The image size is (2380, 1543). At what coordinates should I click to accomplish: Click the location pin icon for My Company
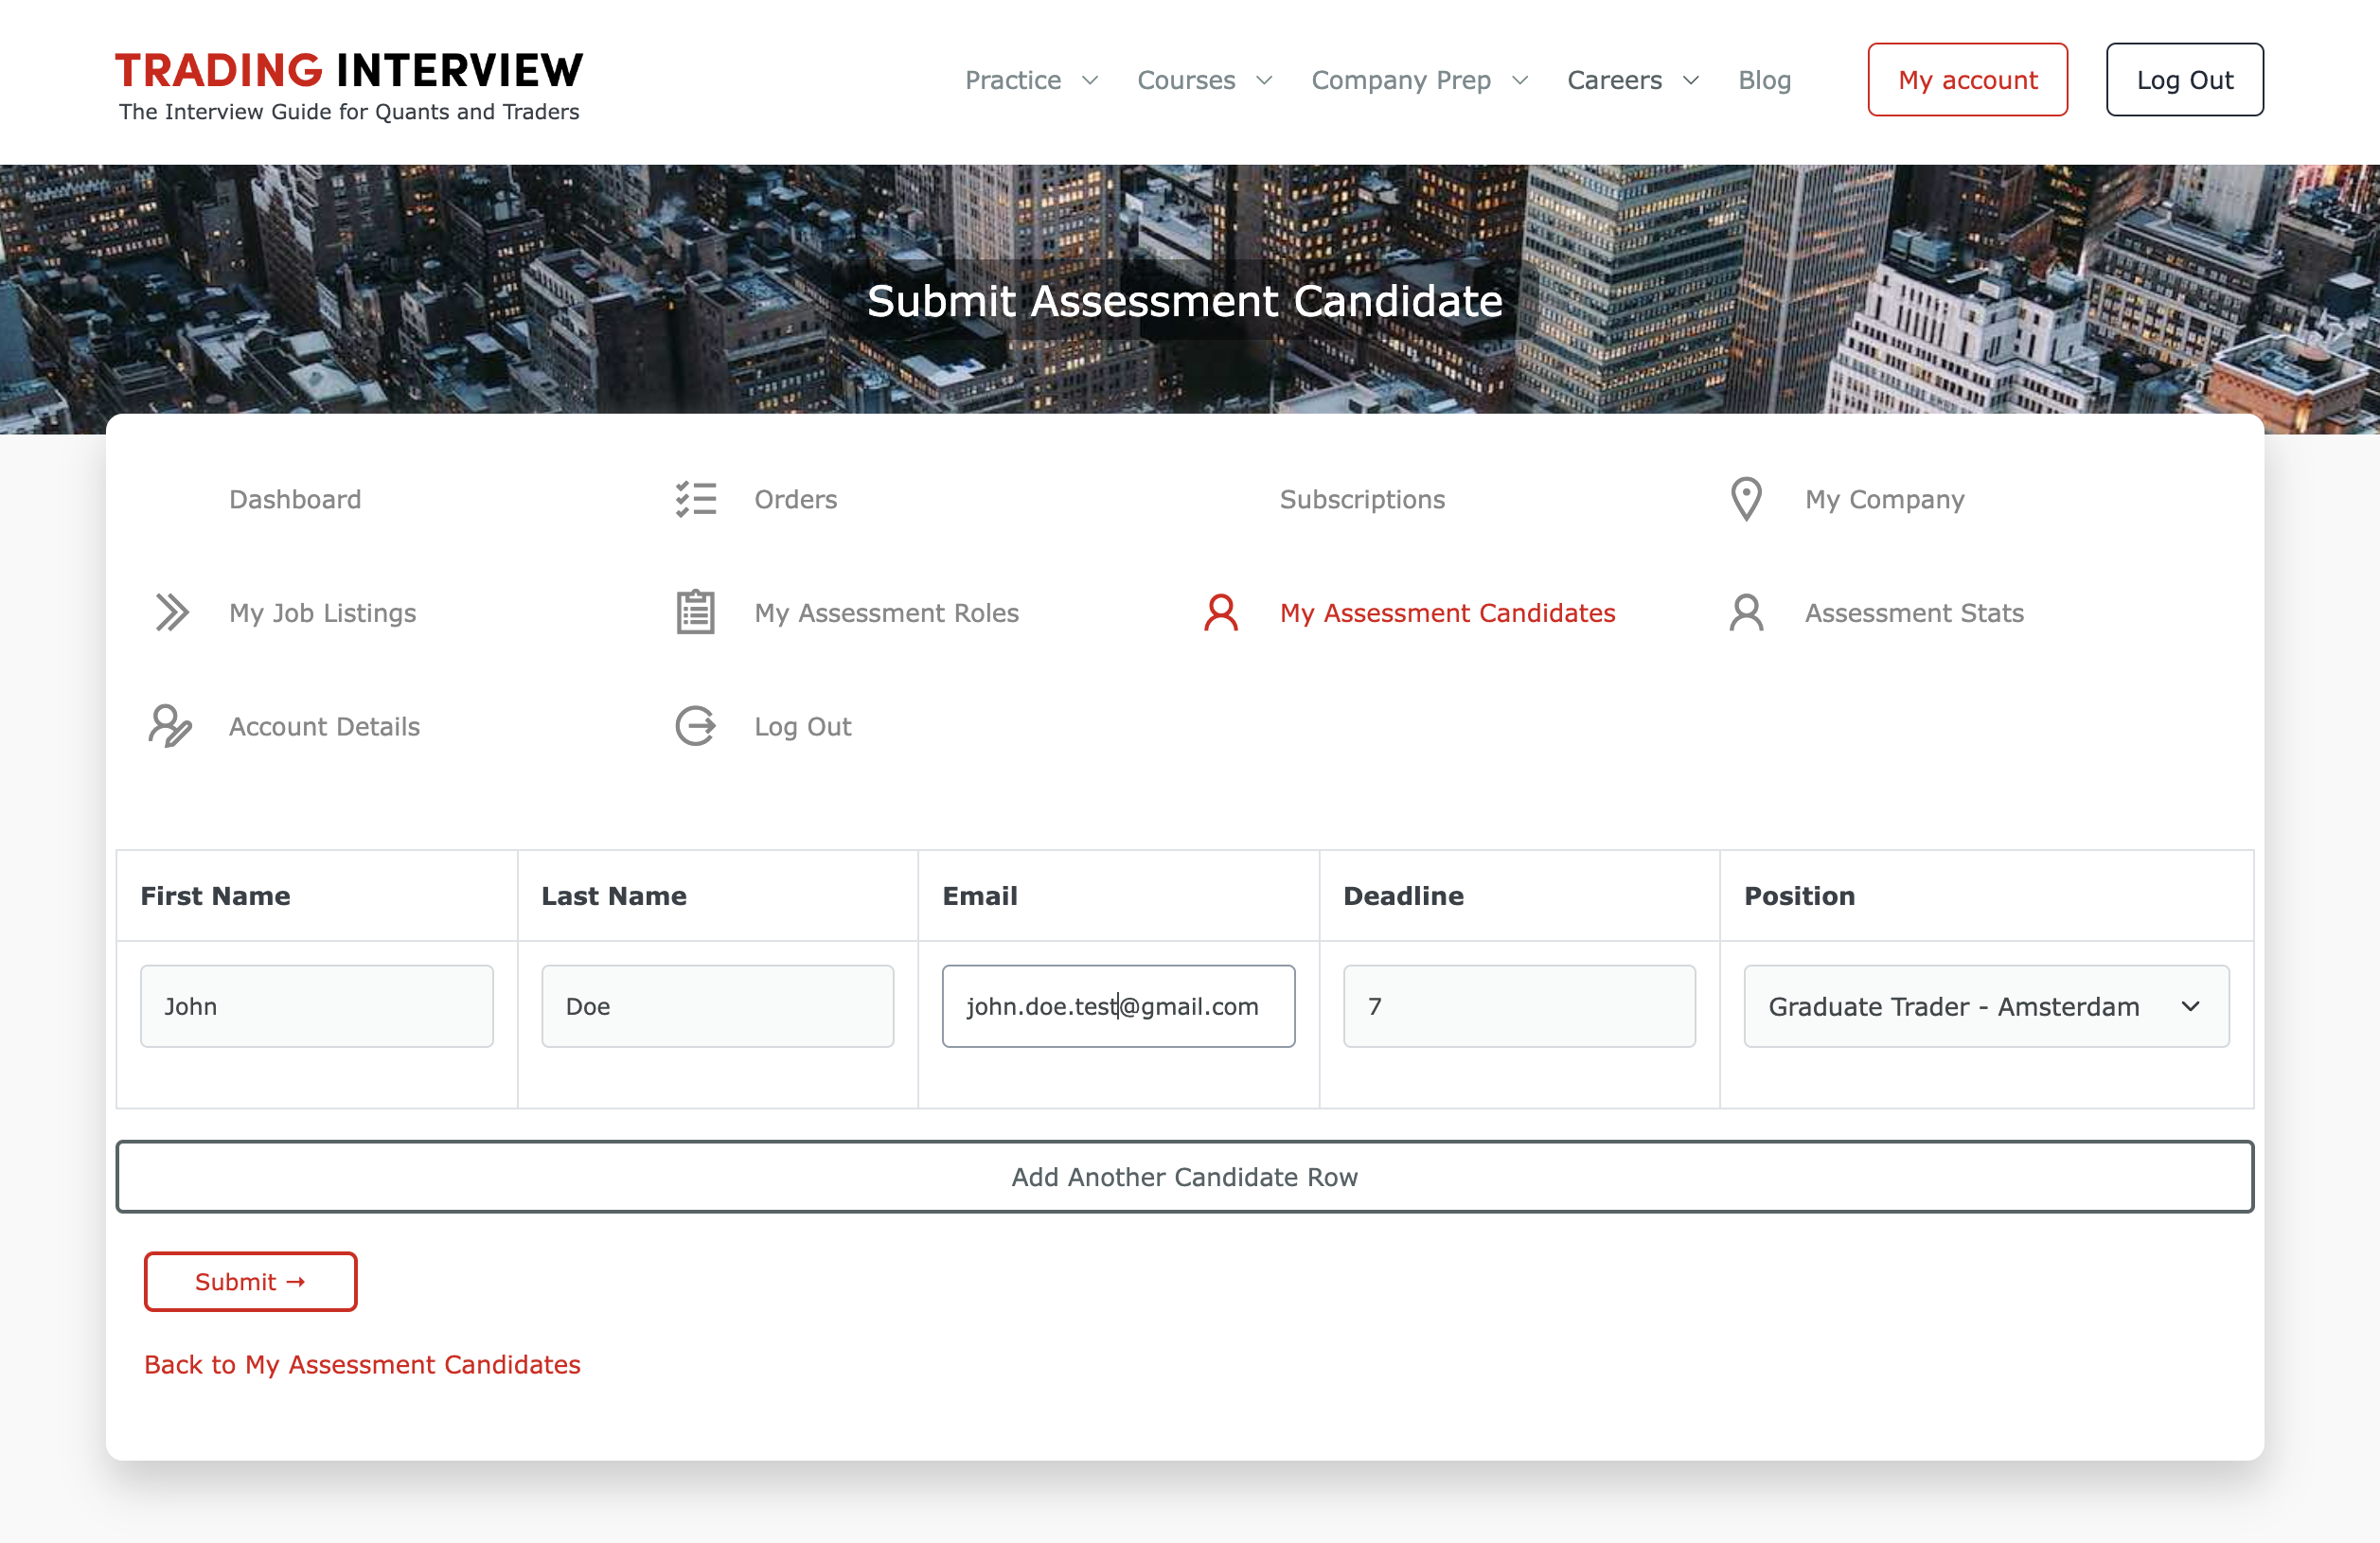click(x=1746, y=499)
